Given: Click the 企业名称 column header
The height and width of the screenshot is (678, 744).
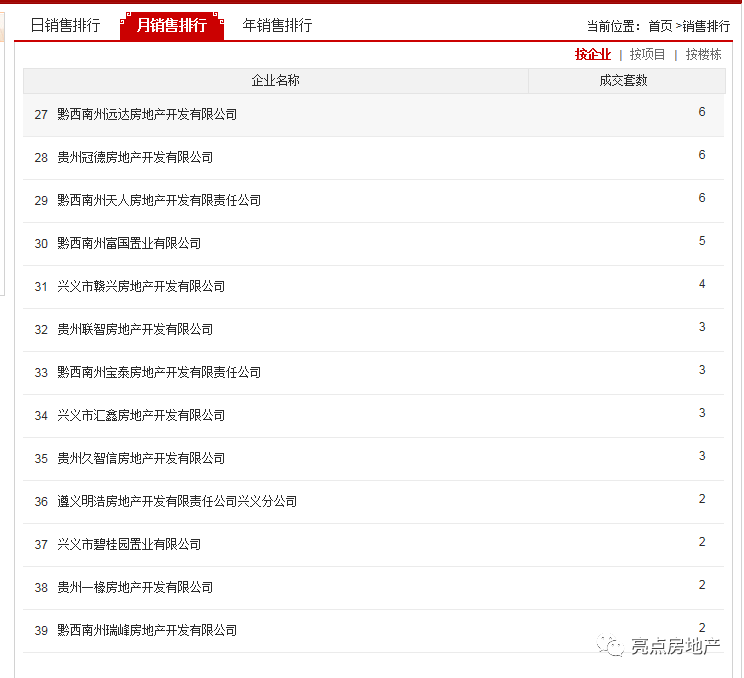Looking at the screenshot, I should point(276,81).
